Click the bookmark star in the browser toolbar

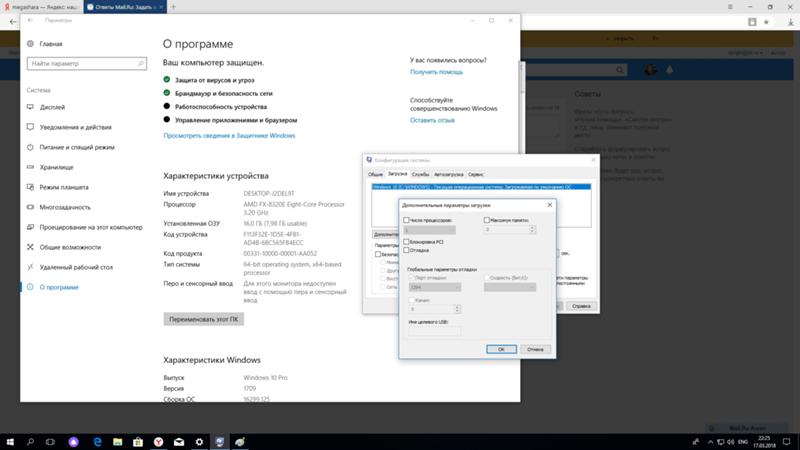pos(766,22)
